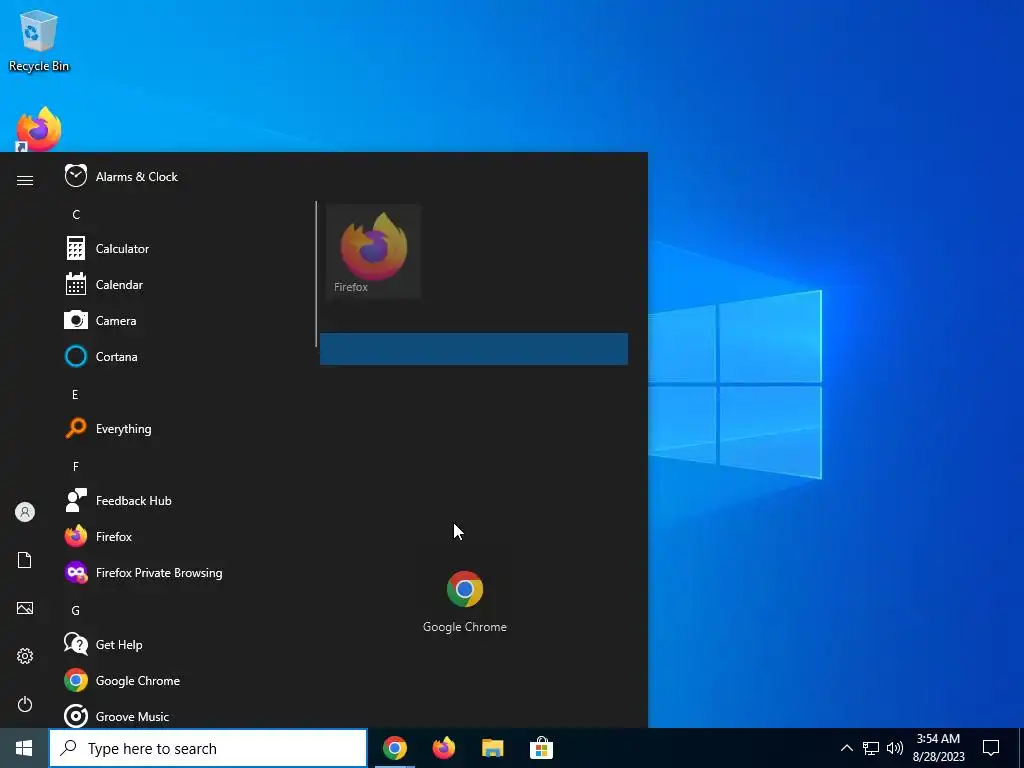This screenshot has width=1024, height=768.
Task: Click the Firefox pinned tile
Action: tap(374, 251)
